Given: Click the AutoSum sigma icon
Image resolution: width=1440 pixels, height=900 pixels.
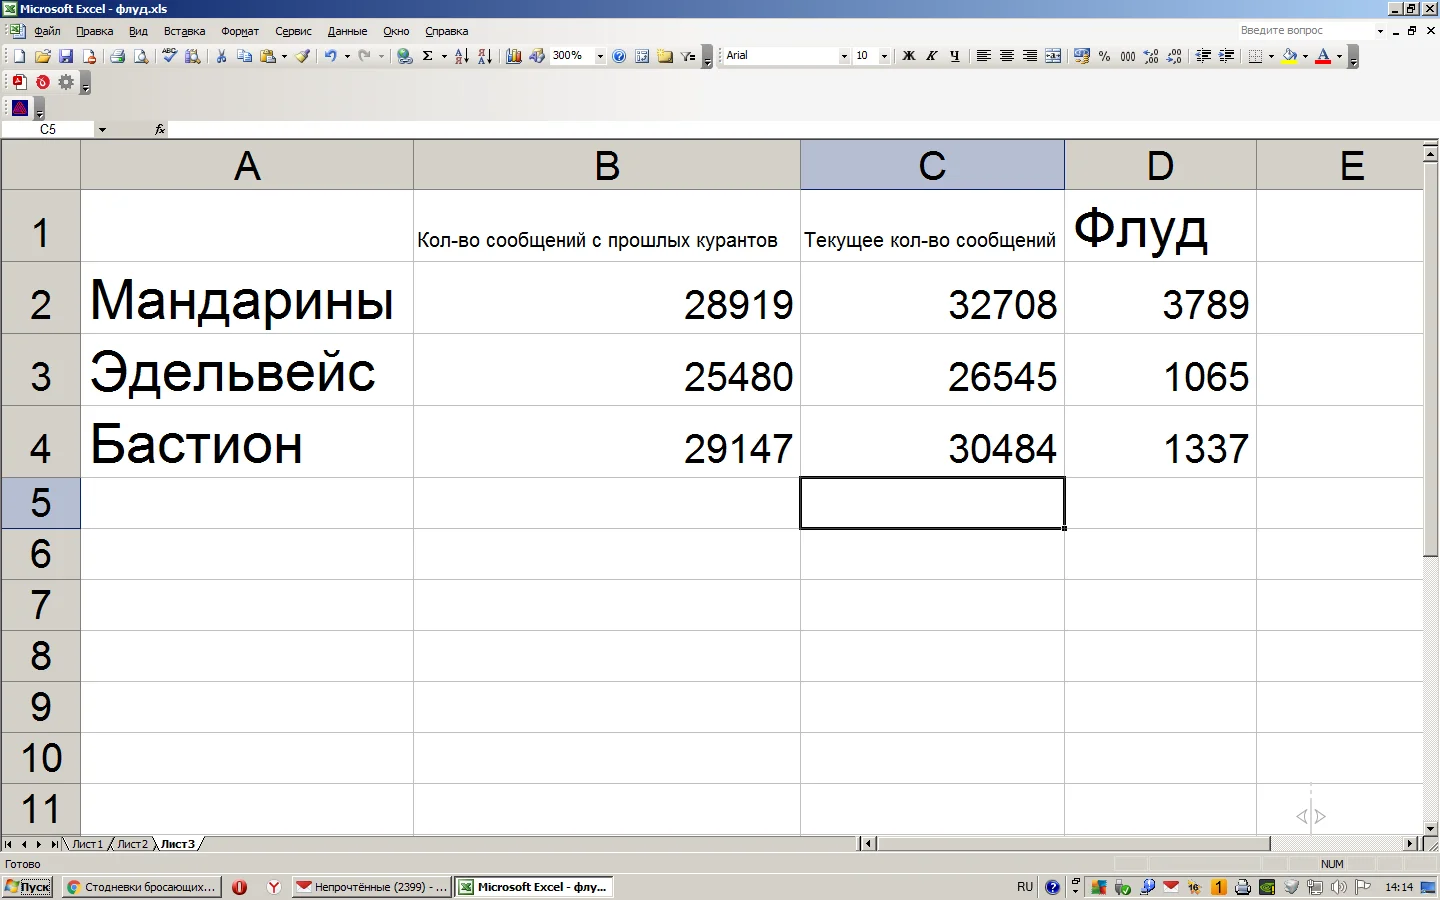Looking at the screenshot, I should click(428, 56).
